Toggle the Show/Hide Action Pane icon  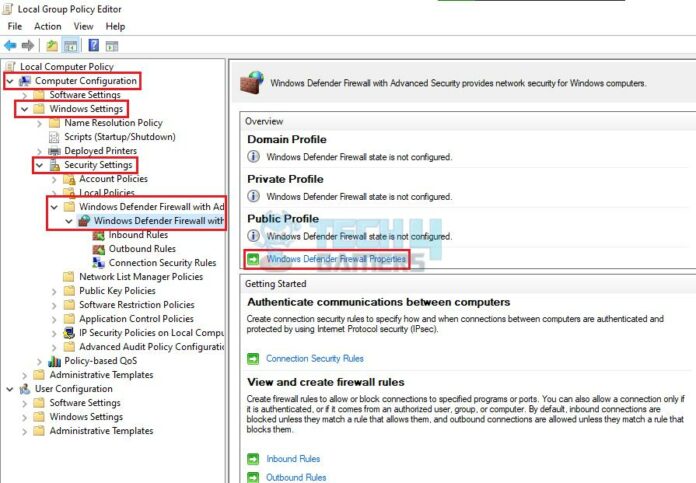[x=111, y=46]
